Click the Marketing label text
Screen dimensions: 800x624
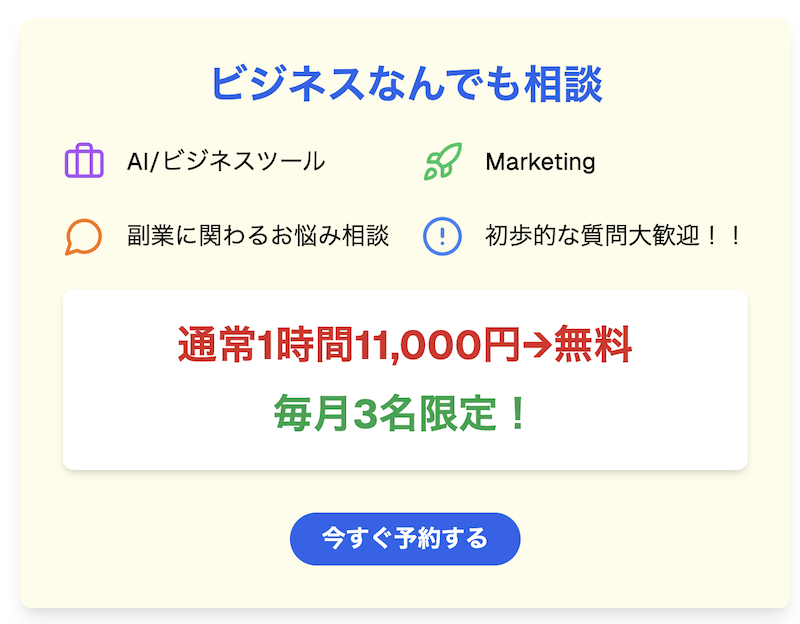point(540,161)
